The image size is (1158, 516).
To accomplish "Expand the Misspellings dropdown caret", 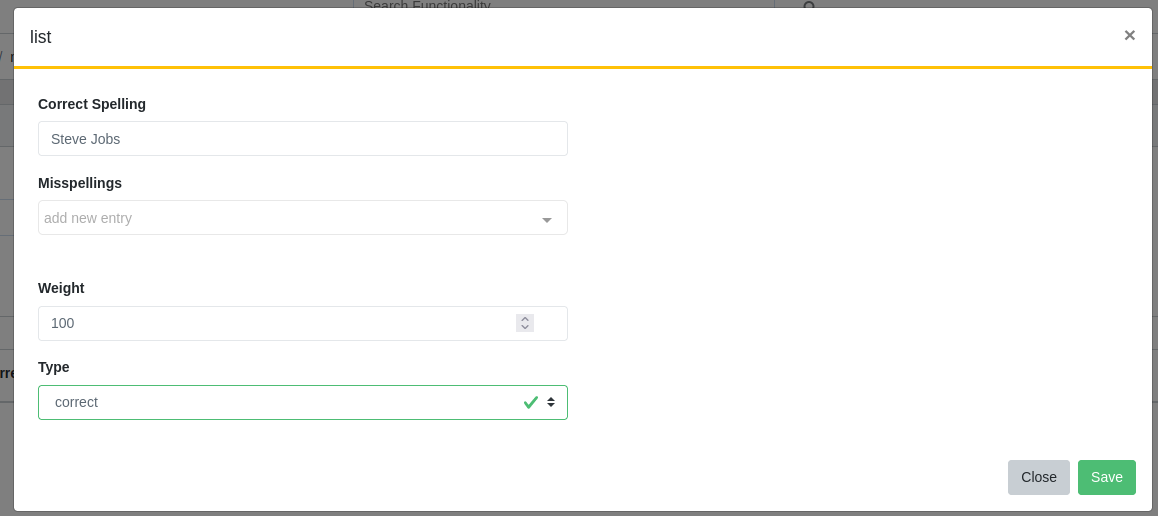I will [x=547, y=220].
